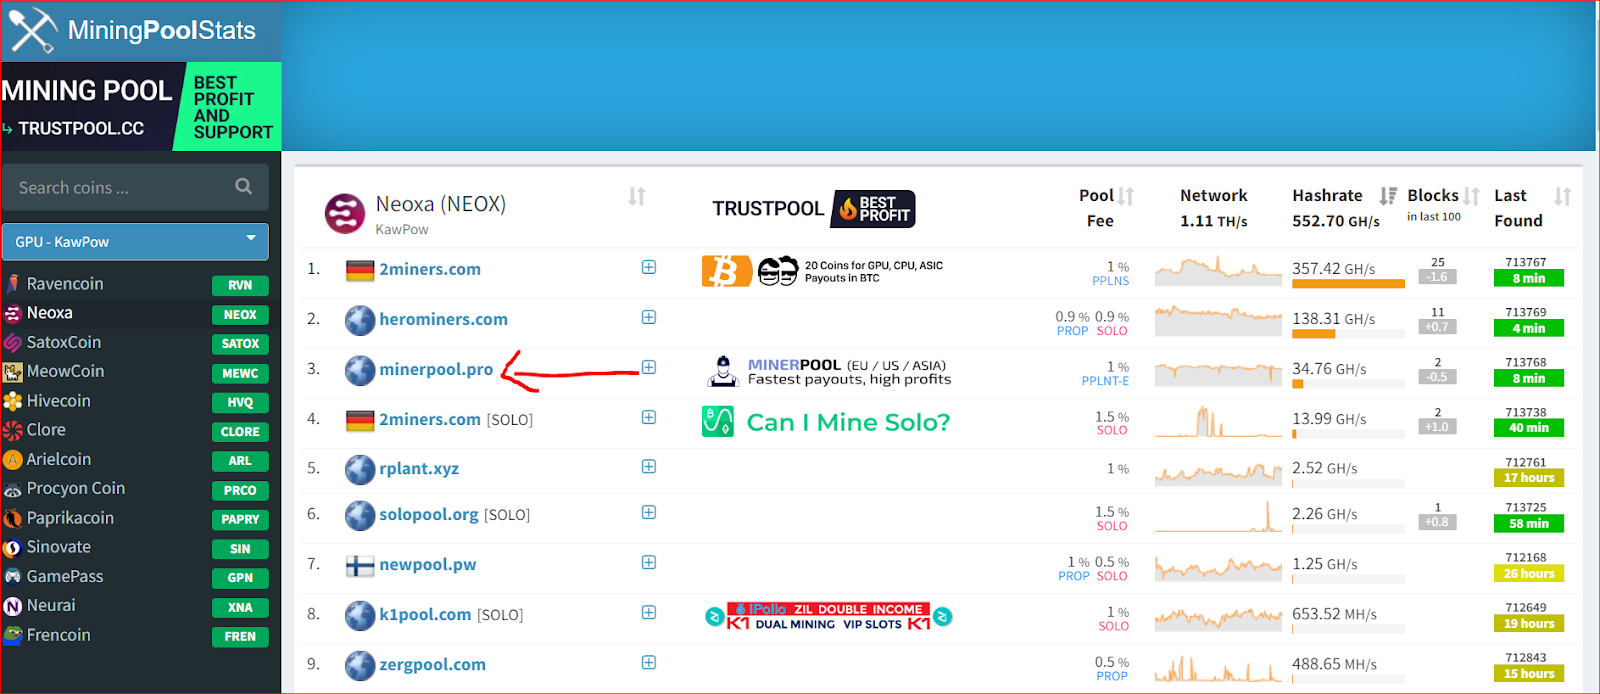The width and height of the screenshot is (1600, 694).
Task: Click the Can I Mine Solo? banner
Action: coord(826,422)
